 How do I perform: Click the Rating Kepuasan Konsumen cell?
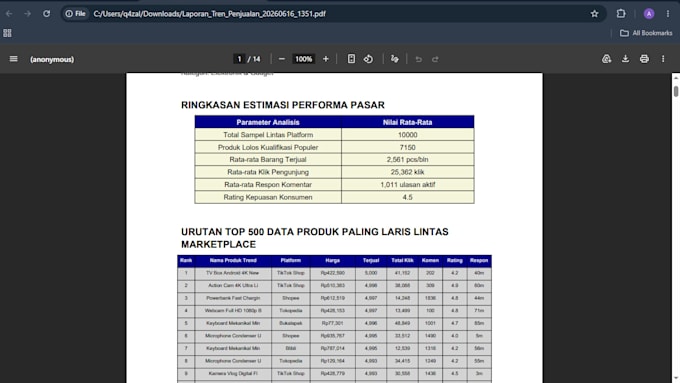[268, 197]
